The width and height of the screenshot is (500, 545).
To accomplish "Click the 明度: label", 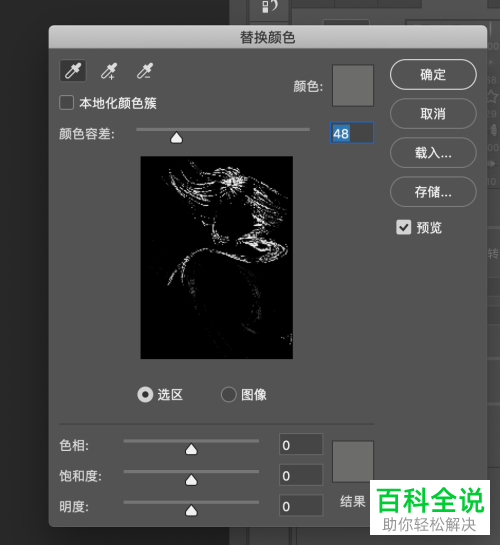I will (74, 506).
